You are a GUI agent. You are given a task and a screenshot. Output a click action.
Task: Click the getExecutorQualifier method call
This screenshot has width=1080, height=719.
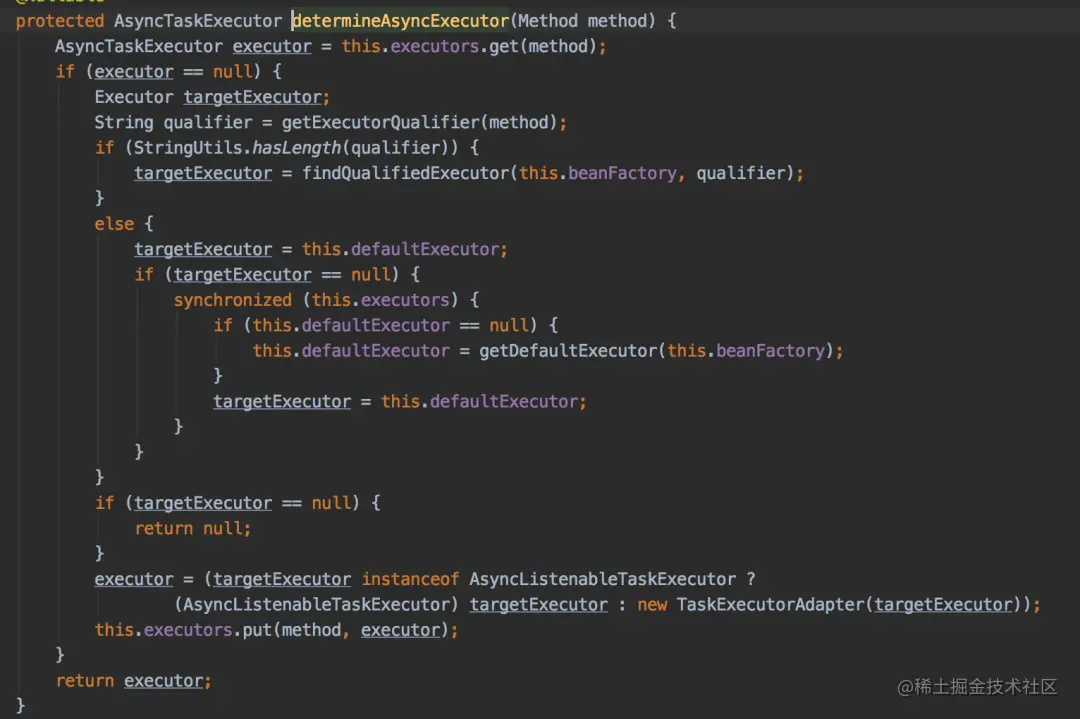pyautogui.click(x=380, y=123)
